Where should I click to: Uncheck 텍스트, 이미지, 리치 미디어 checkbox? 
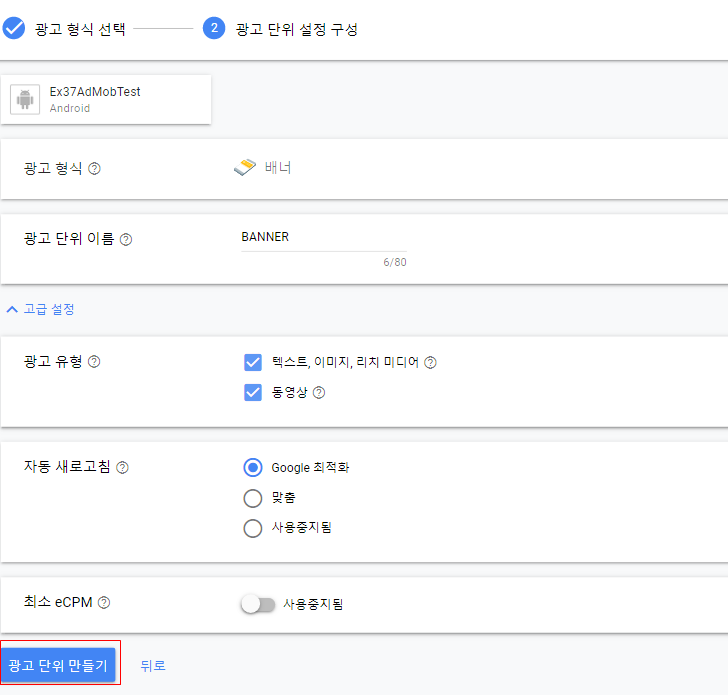pyautogui.click(x=253, y=362)
